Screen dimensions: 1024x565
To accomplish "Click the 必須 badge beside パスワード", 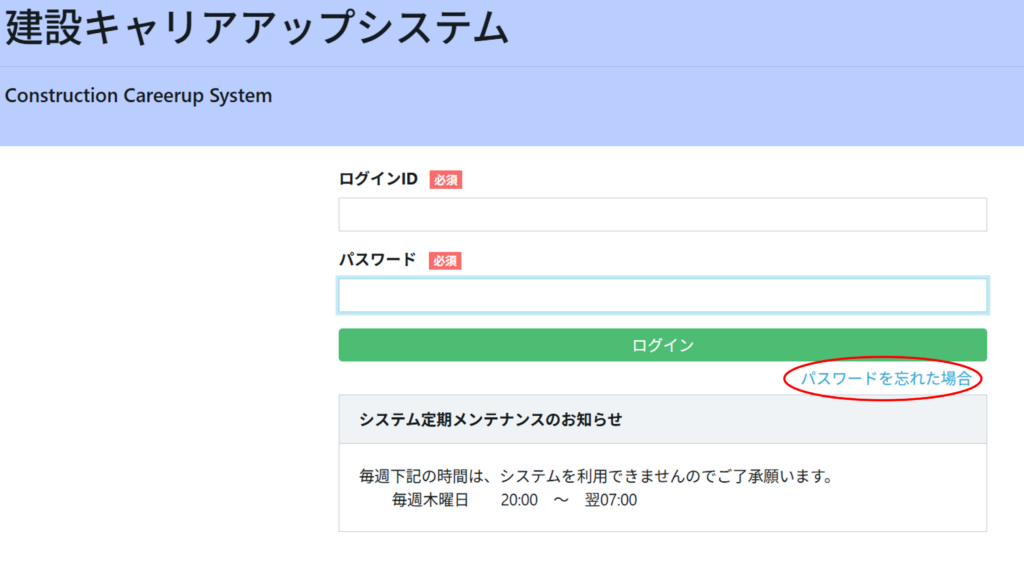I will click(x=446, y=261).
